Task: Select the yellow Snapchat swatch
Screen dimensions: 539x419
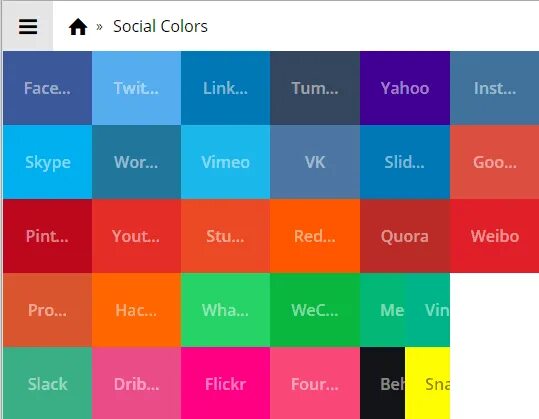Action: (428, 383)
